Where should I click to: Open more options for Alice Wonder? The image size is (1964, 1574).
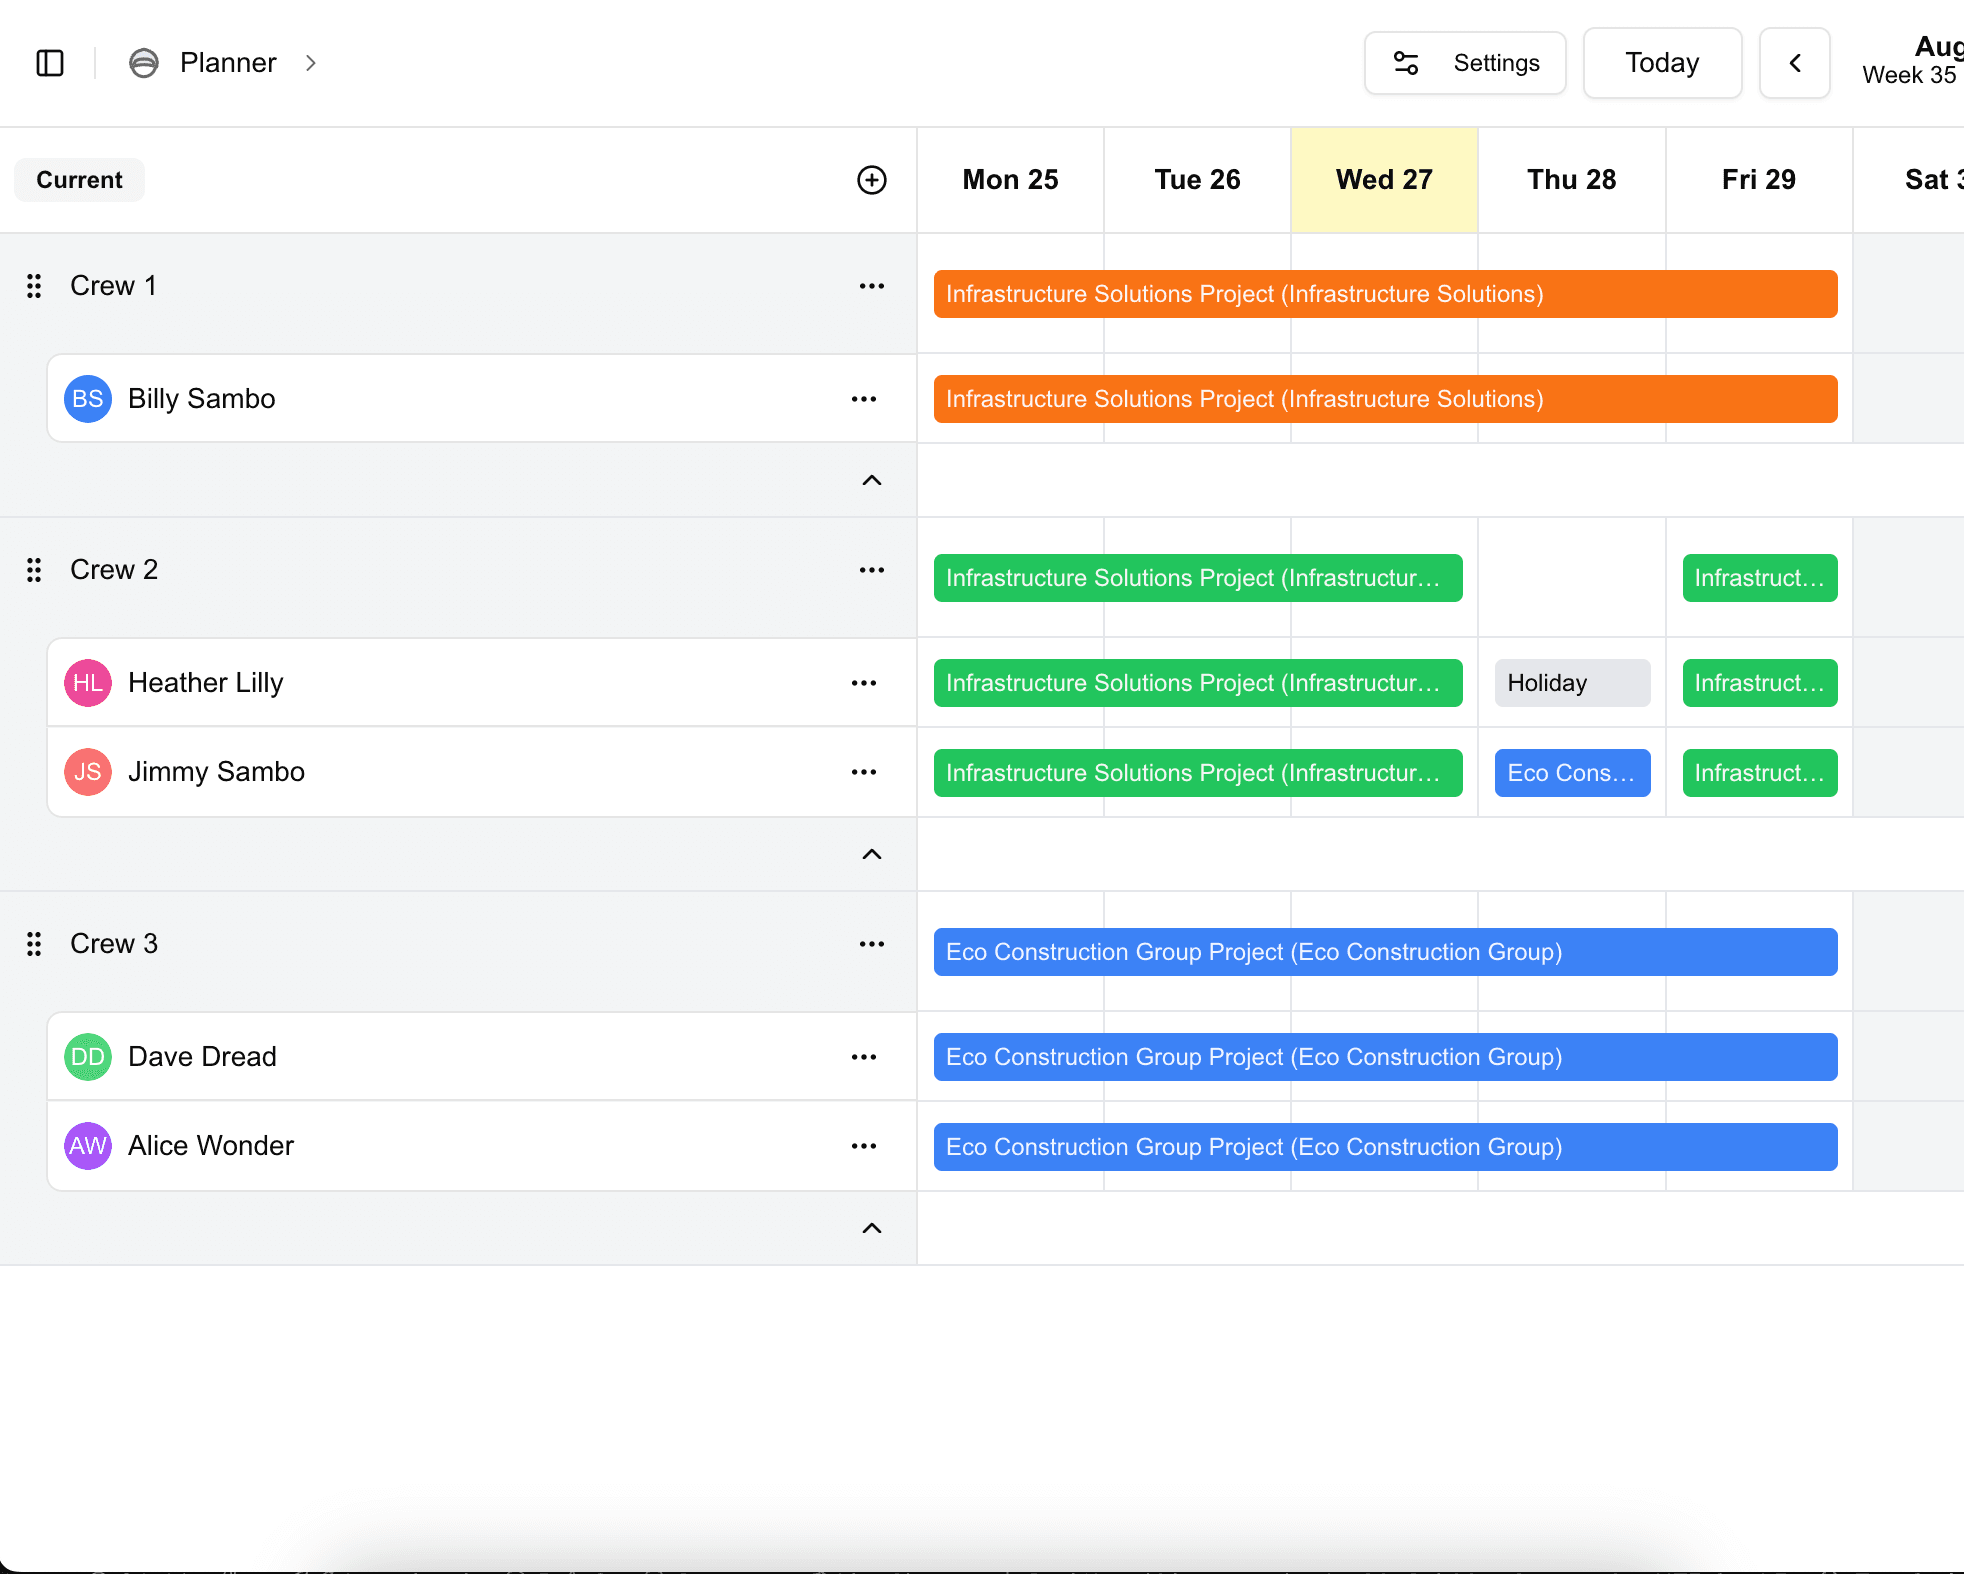862,1146
